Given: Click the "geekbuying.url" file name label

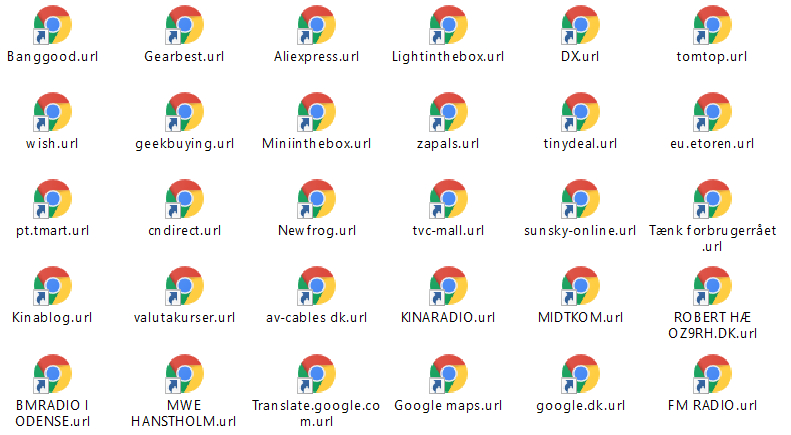Looking at the screenshot, I should coord(185,143).
